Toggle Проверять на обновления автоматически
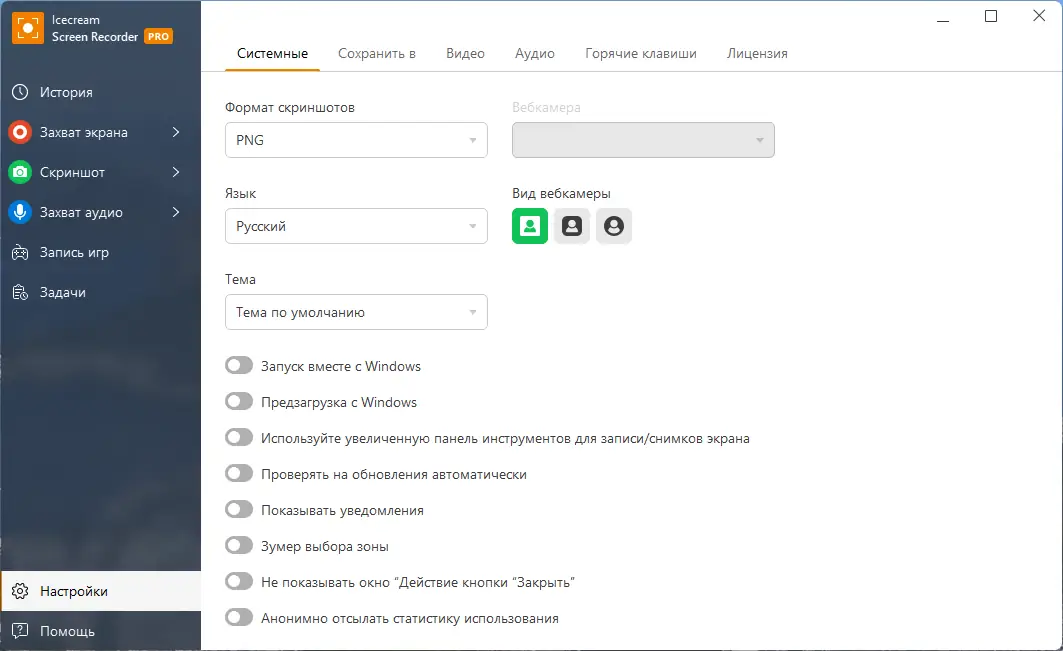Image resolution: width=1063 pixels, height=651 pixels. point(239,474)
